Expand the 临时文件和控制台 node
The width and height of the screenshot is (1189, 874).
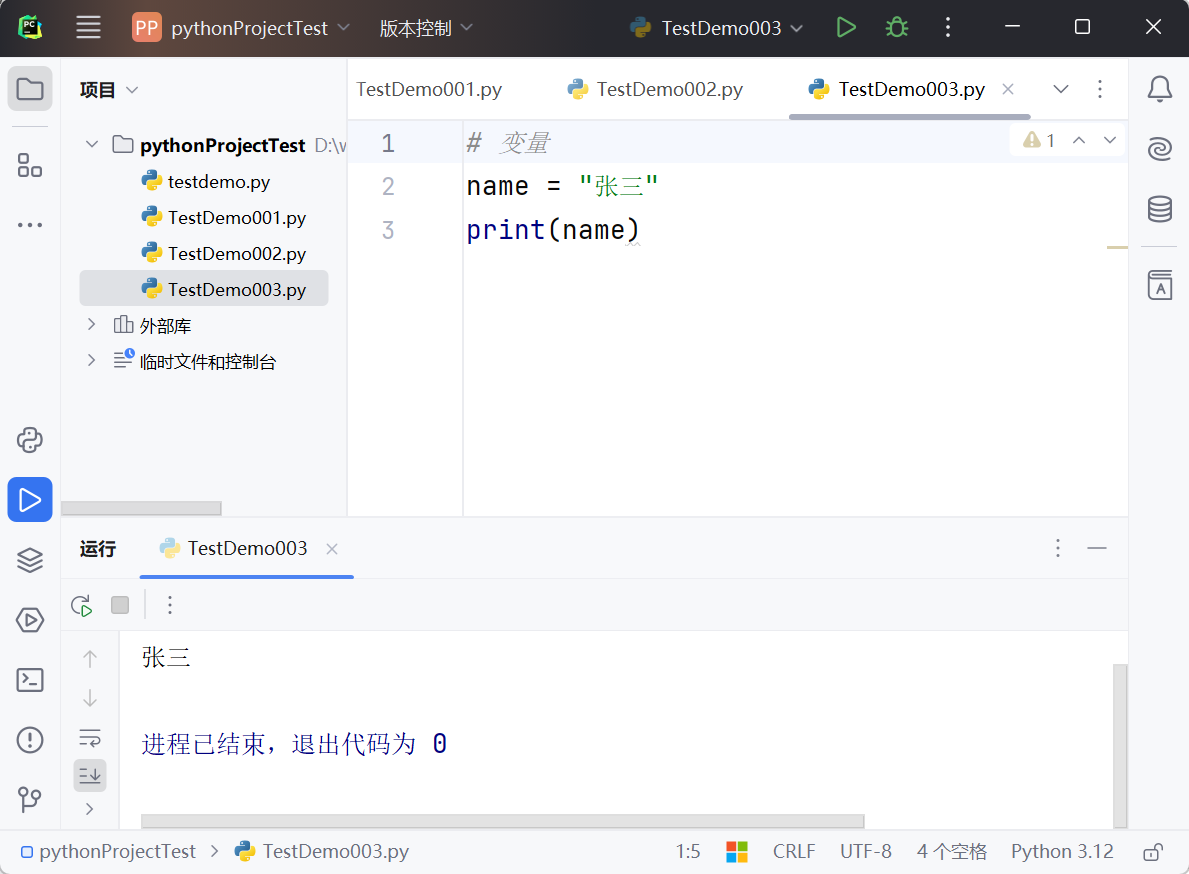point(92,360)
